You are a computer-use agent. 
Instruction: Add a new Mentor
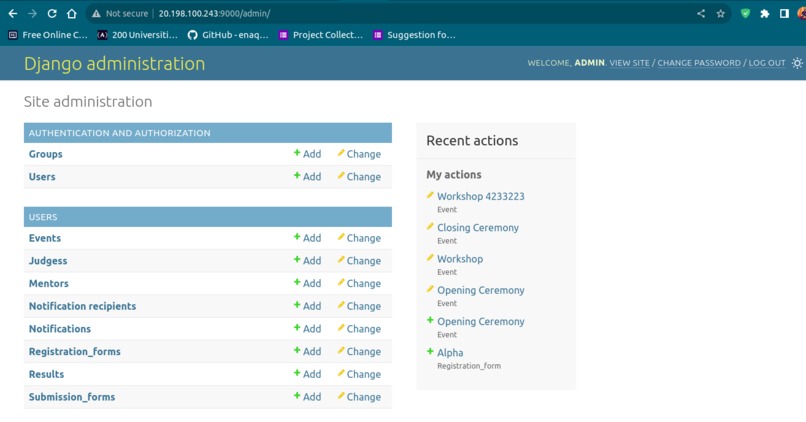(307, 284)
